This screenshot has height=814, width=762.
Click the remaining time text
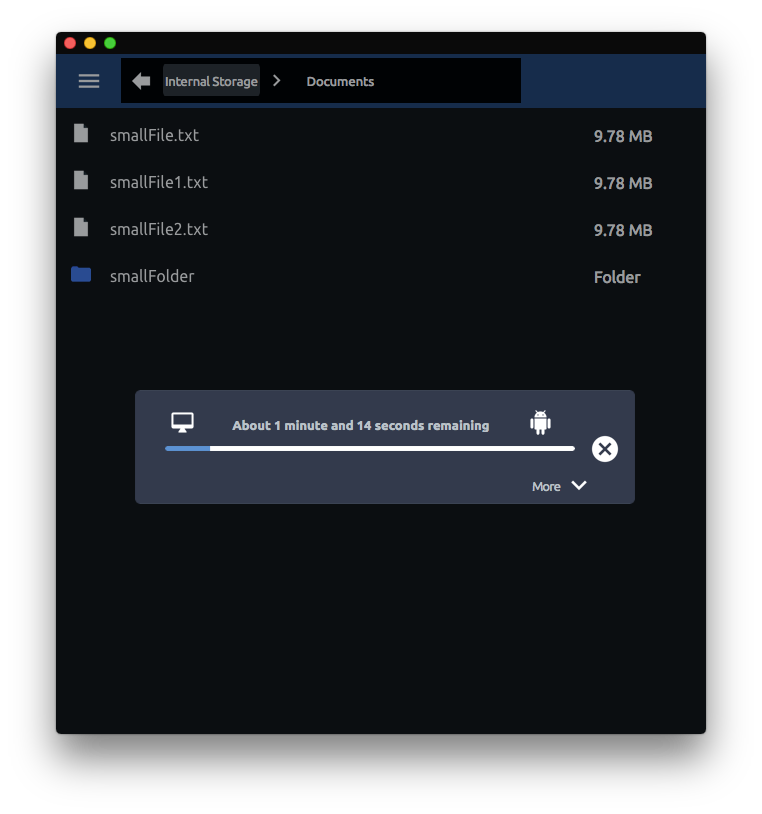click(360, 425)
